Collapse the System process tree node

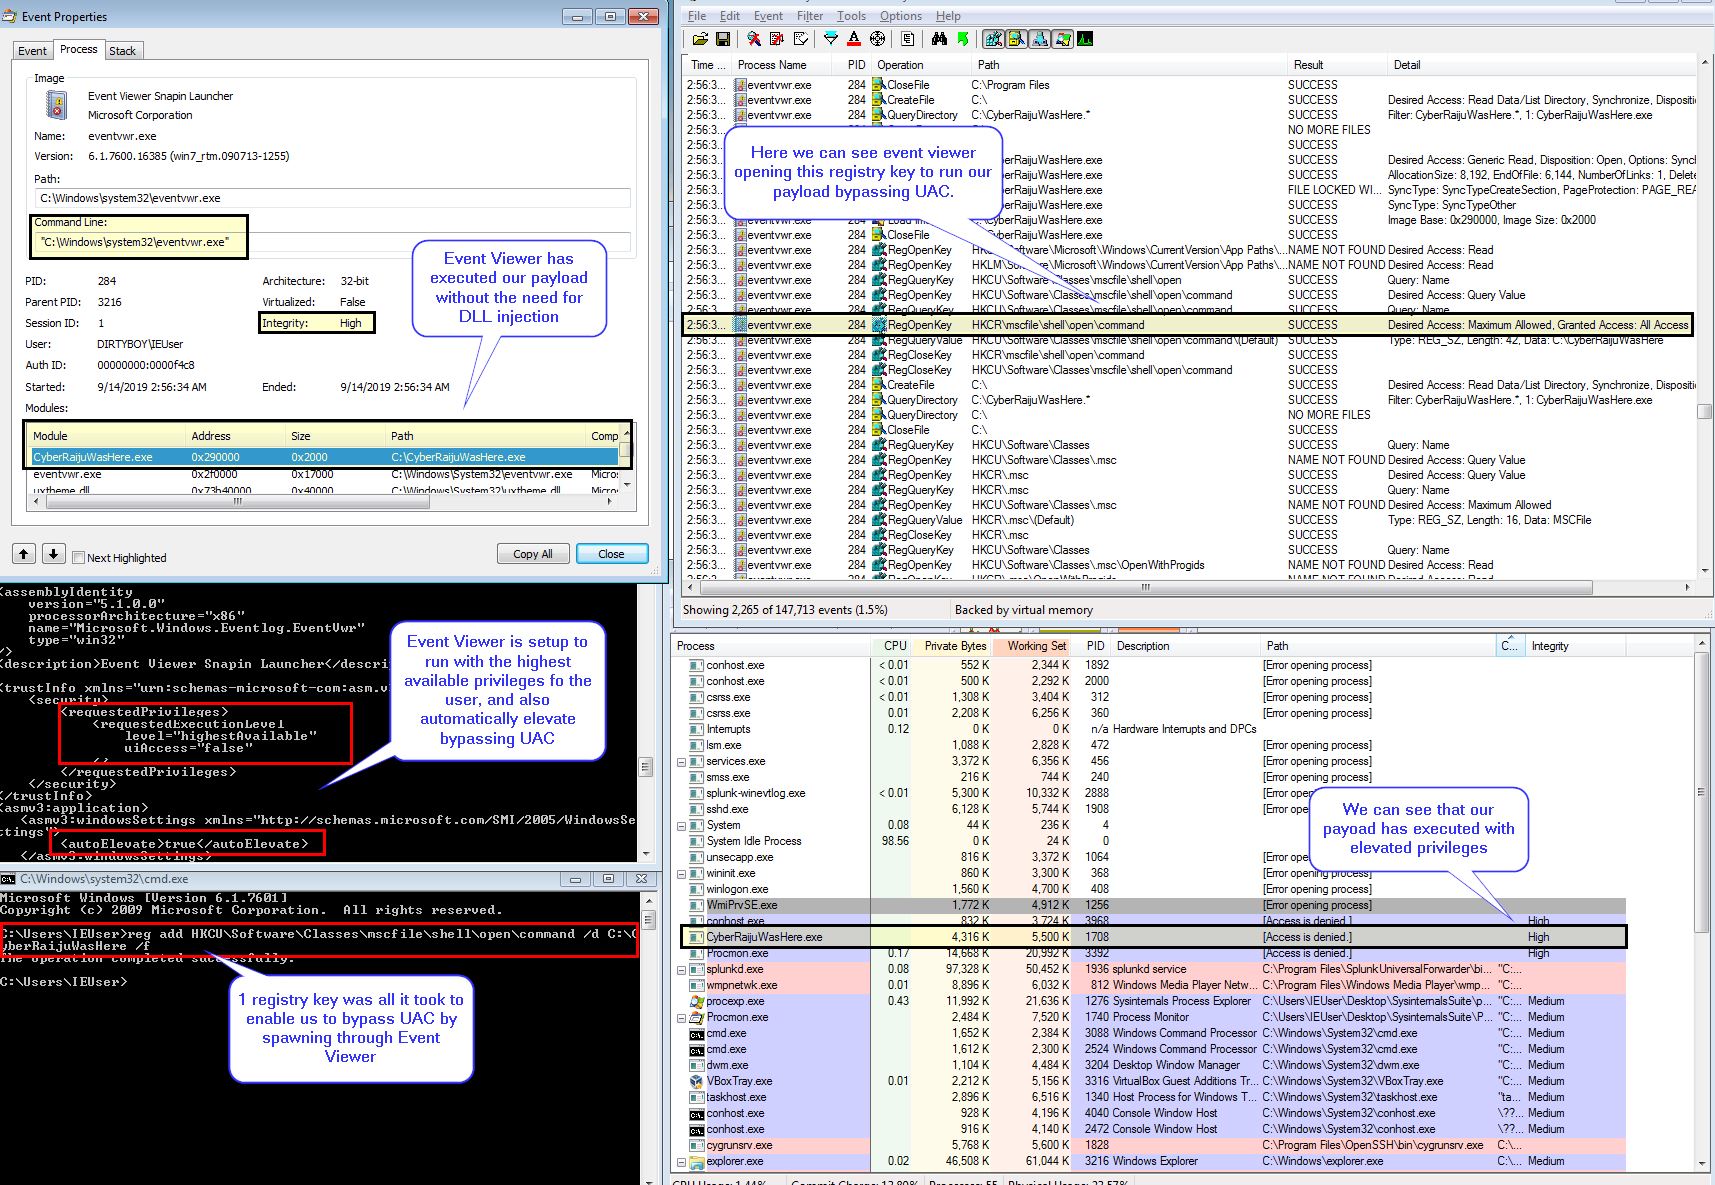(681, 825)
